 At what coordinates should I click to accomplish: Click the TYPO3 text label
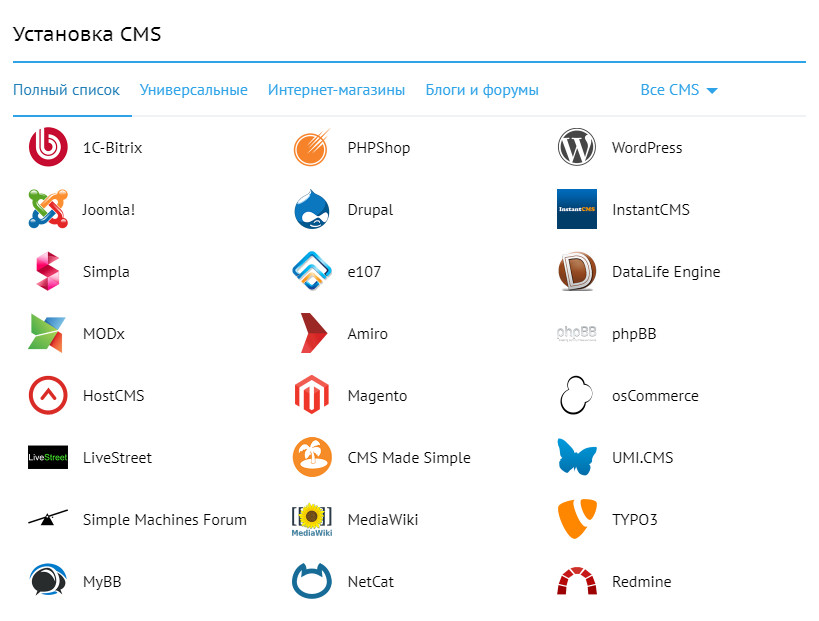click(x=634, y=520)
